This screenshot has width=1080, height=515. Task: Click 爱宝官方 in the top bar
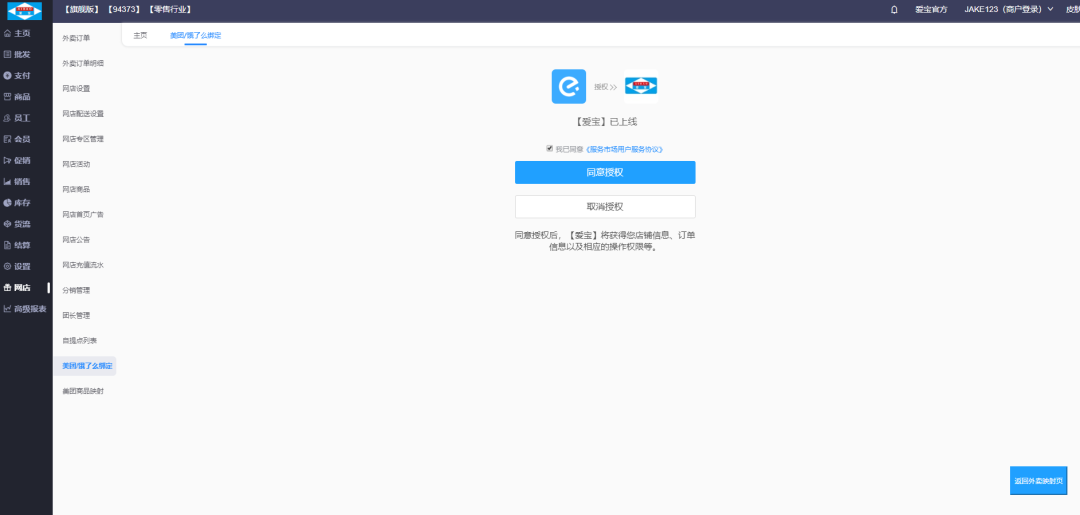point(931,10)
